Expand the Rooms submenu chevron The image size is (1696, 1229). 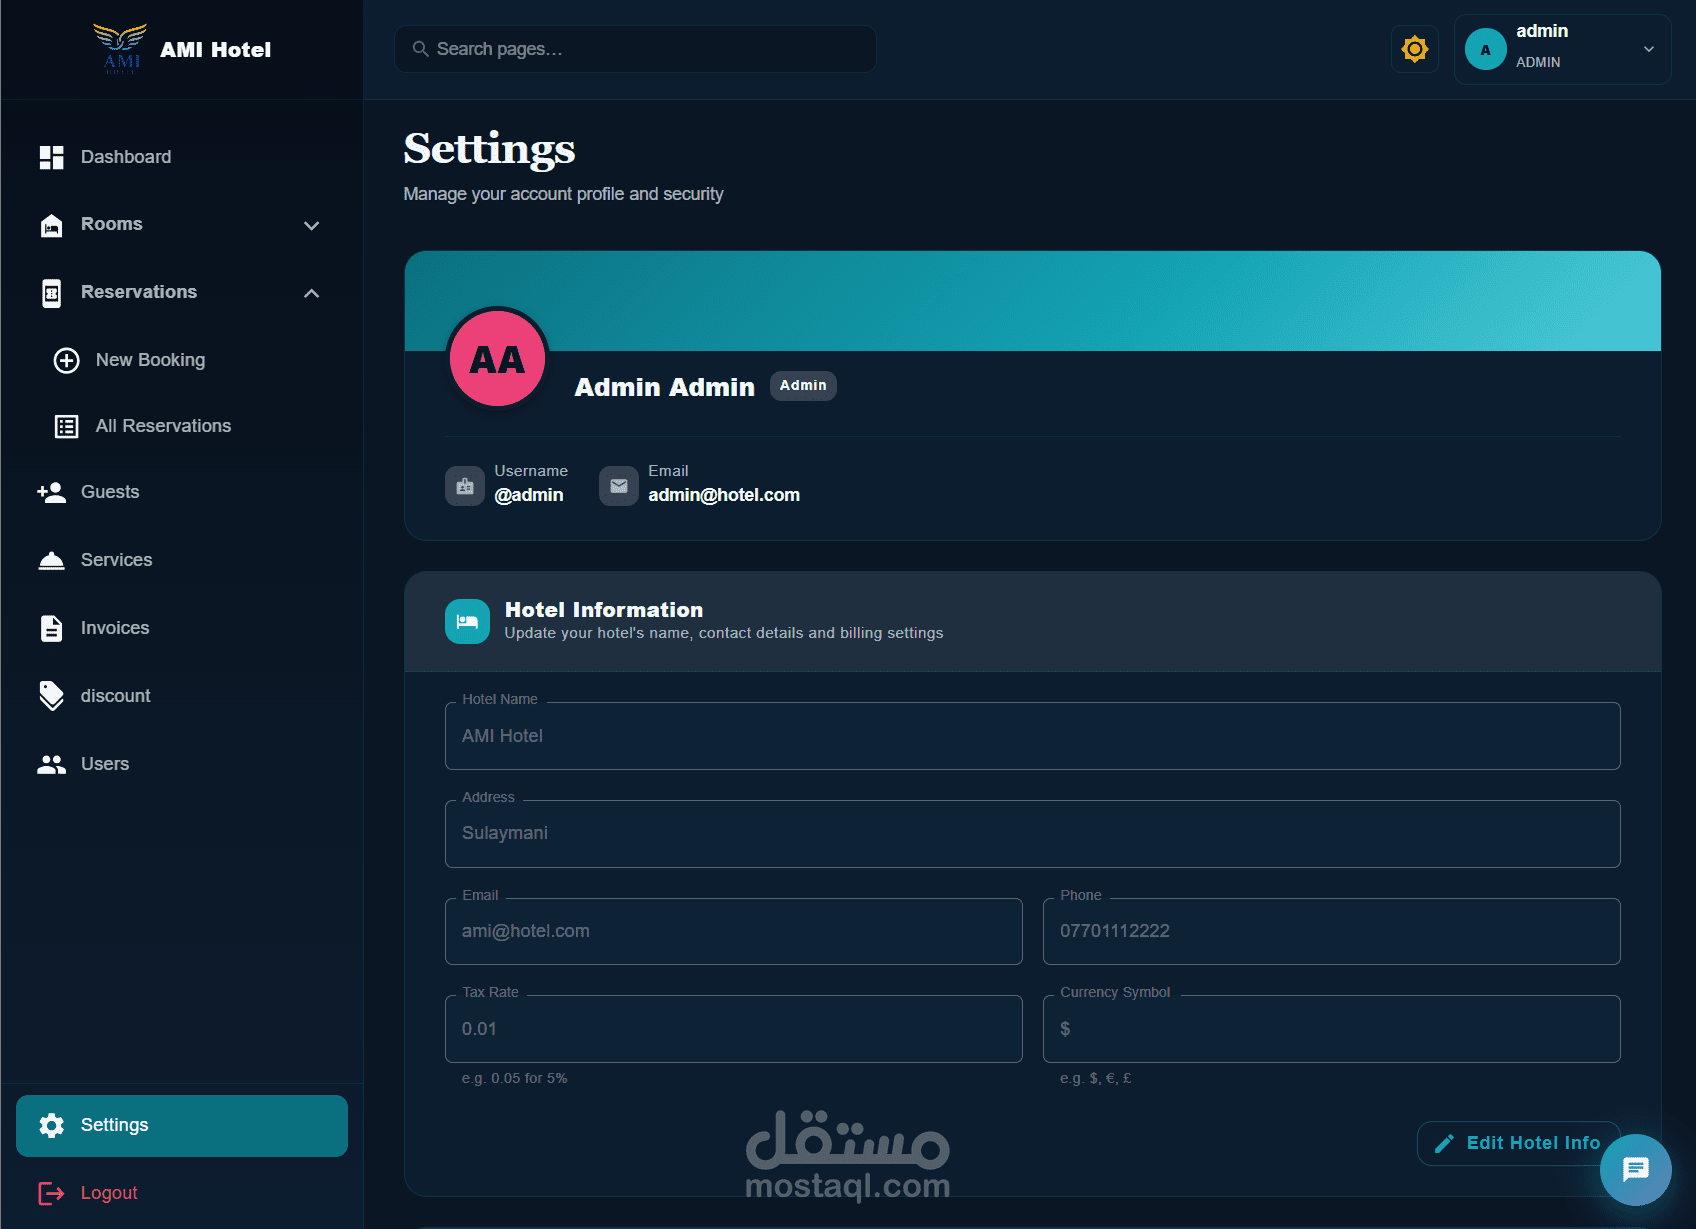312,226
